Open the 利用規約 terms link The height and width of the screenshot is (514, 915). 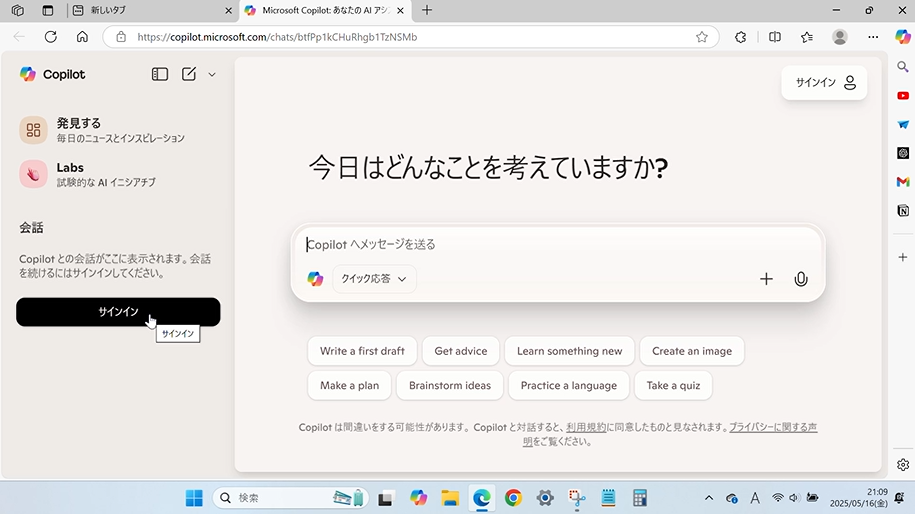click(x=587, y=427)
